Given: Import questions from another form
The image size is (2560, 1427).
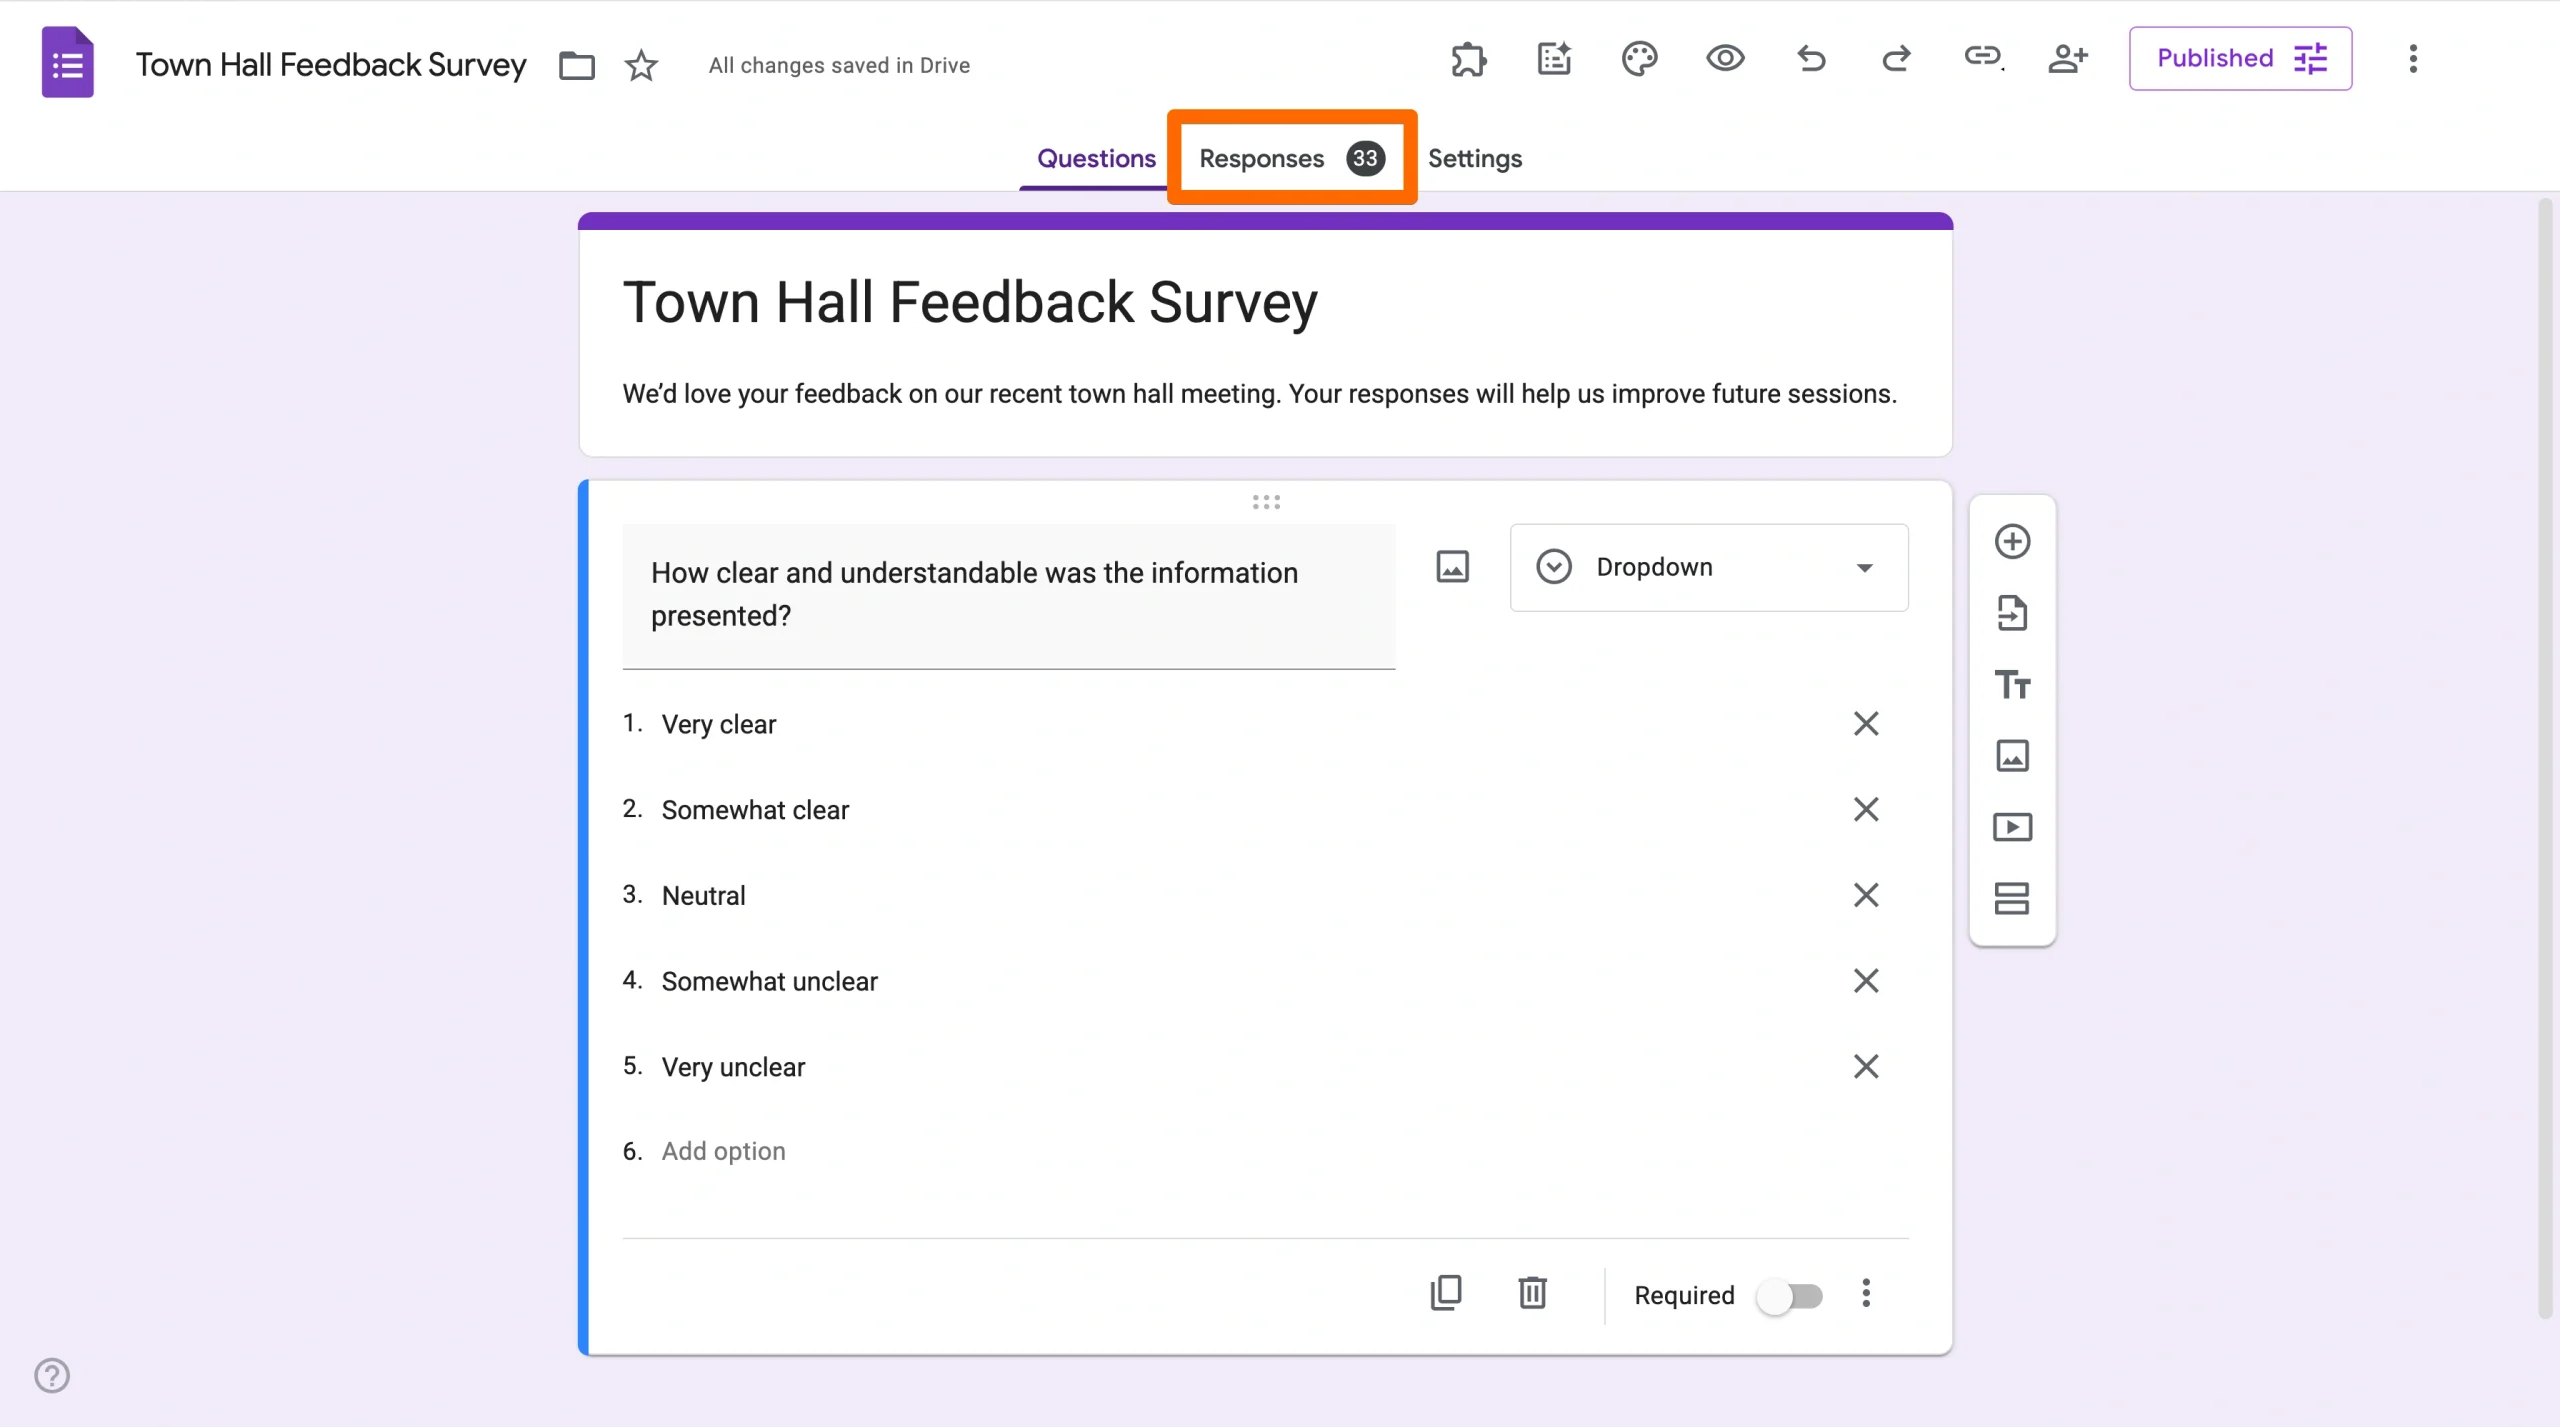Looking at the screenshot, I should click(2011, 612).
